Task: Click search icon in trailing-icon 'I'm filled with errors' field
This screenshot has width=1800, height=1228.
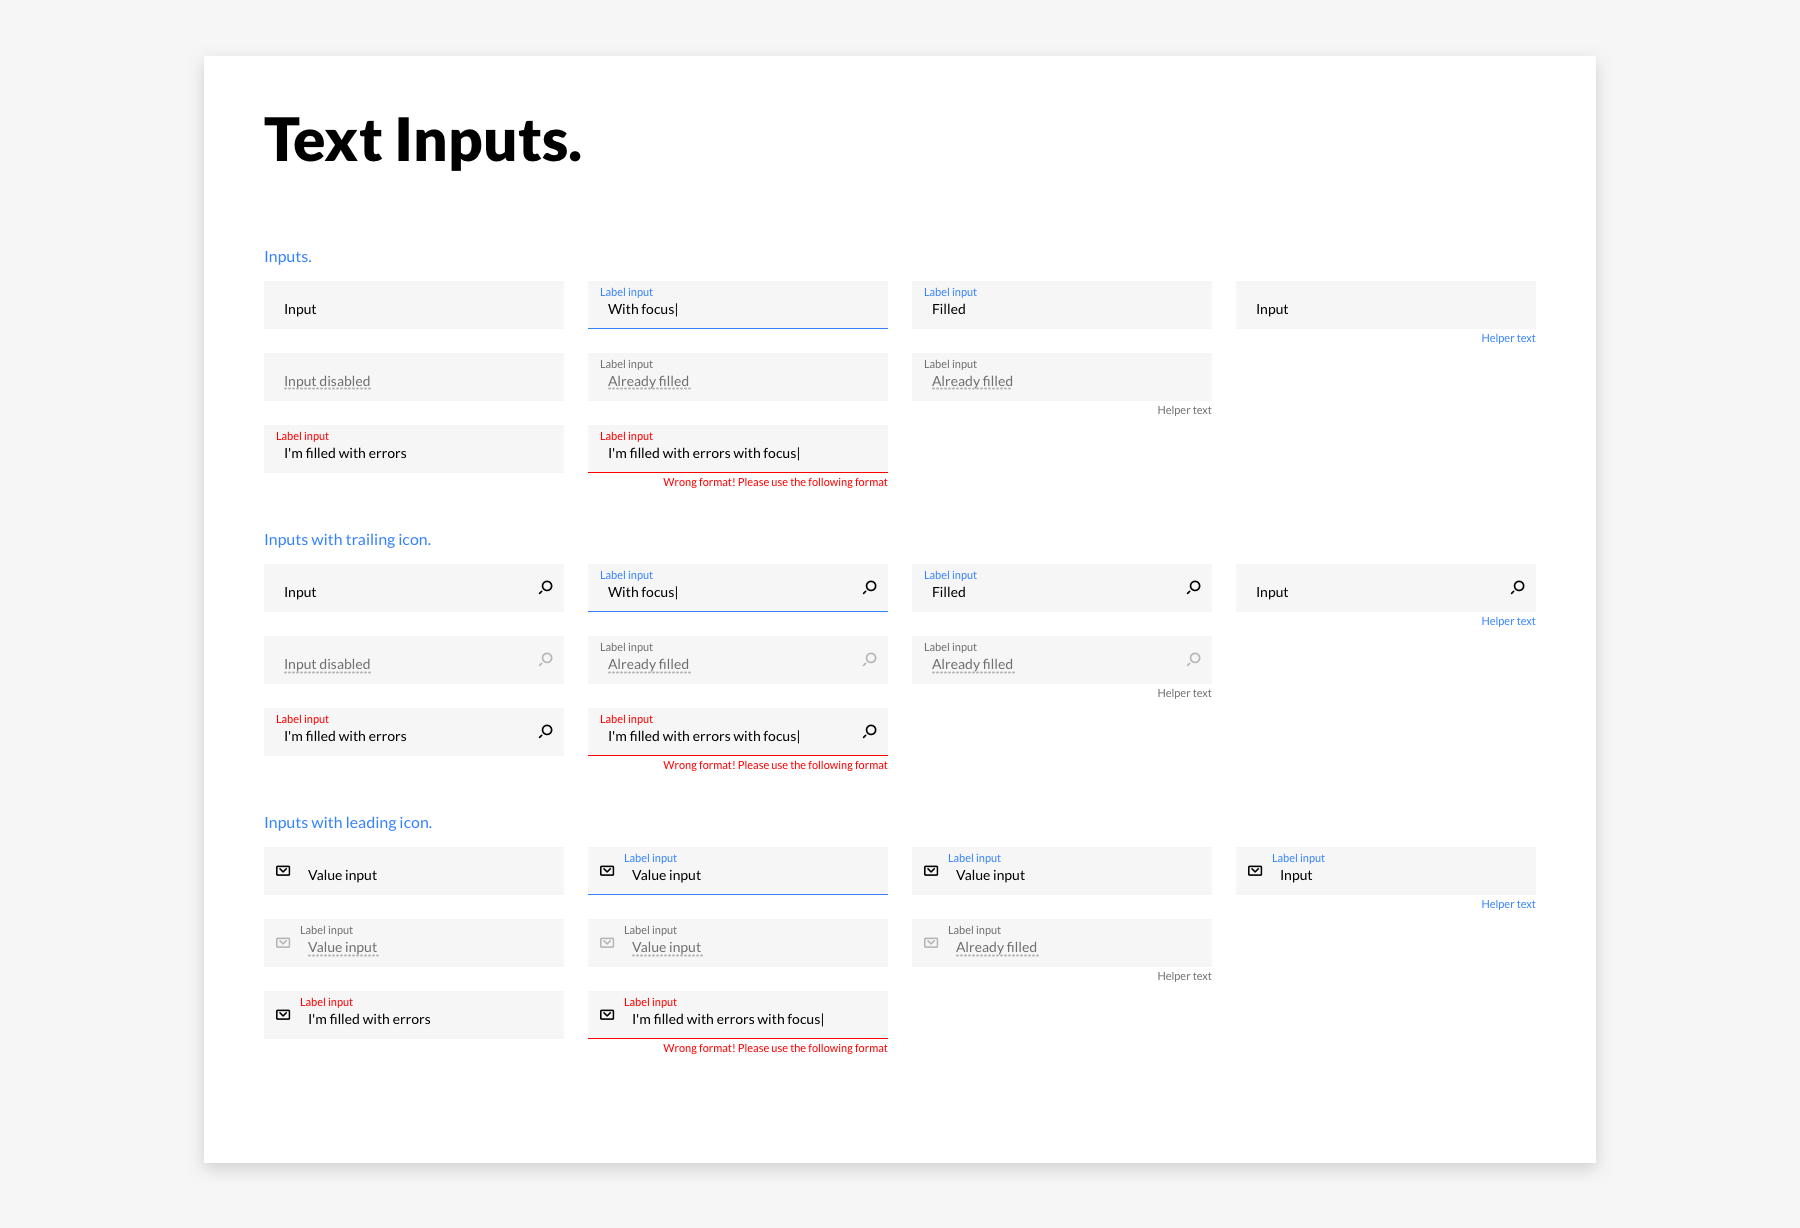Action: pos(546,731)
